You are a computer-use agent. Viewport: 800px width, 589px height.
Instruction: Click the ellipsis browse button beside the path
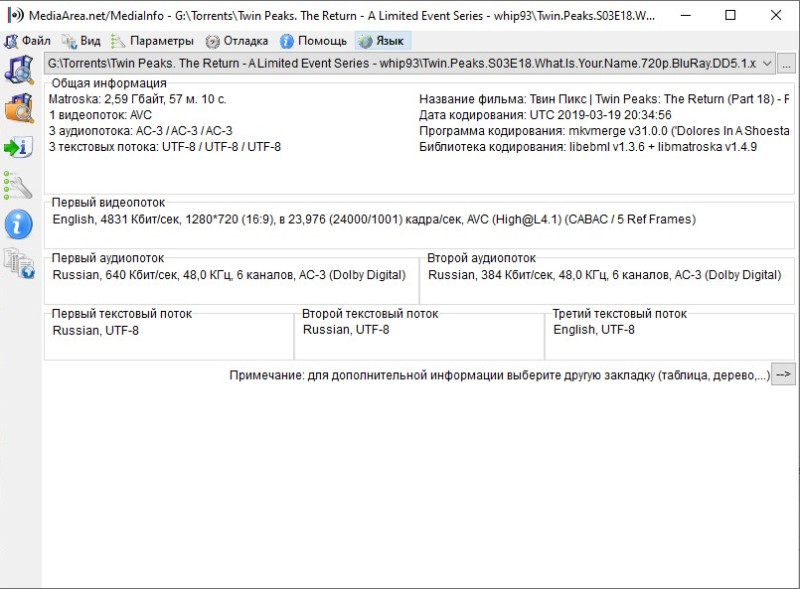(786, 64)
